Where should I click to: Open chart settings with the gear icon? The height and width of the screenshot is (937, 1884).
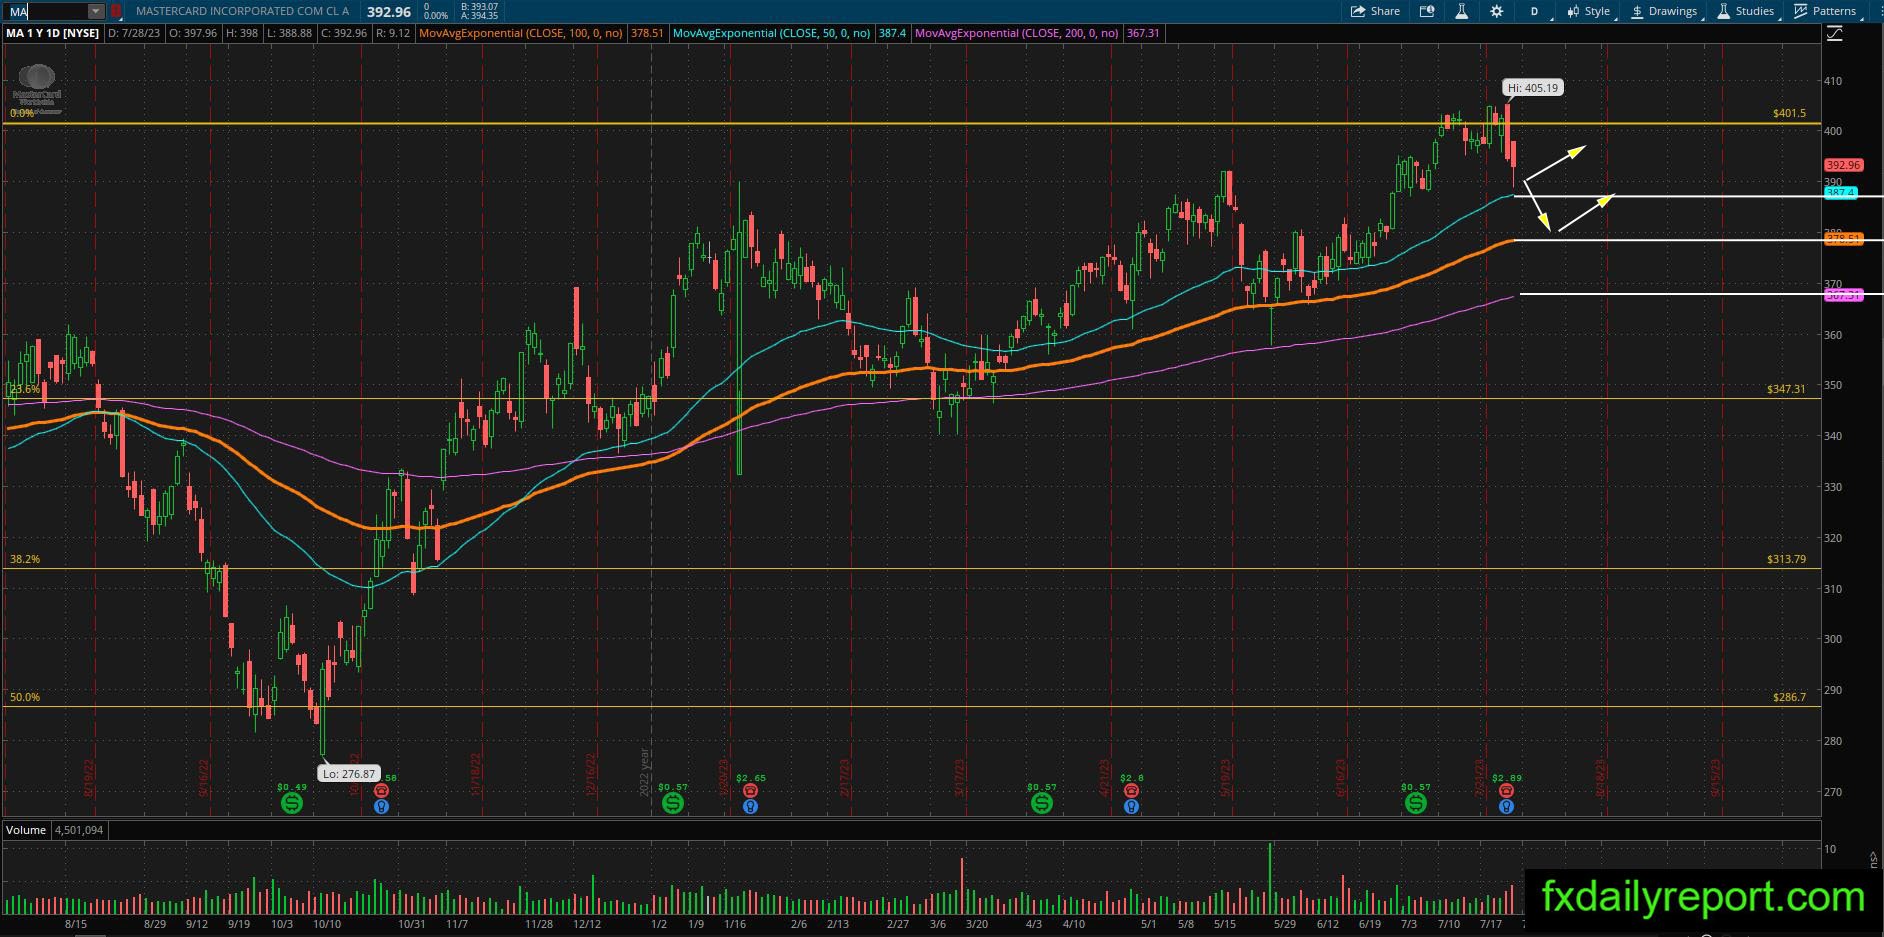1496,11
